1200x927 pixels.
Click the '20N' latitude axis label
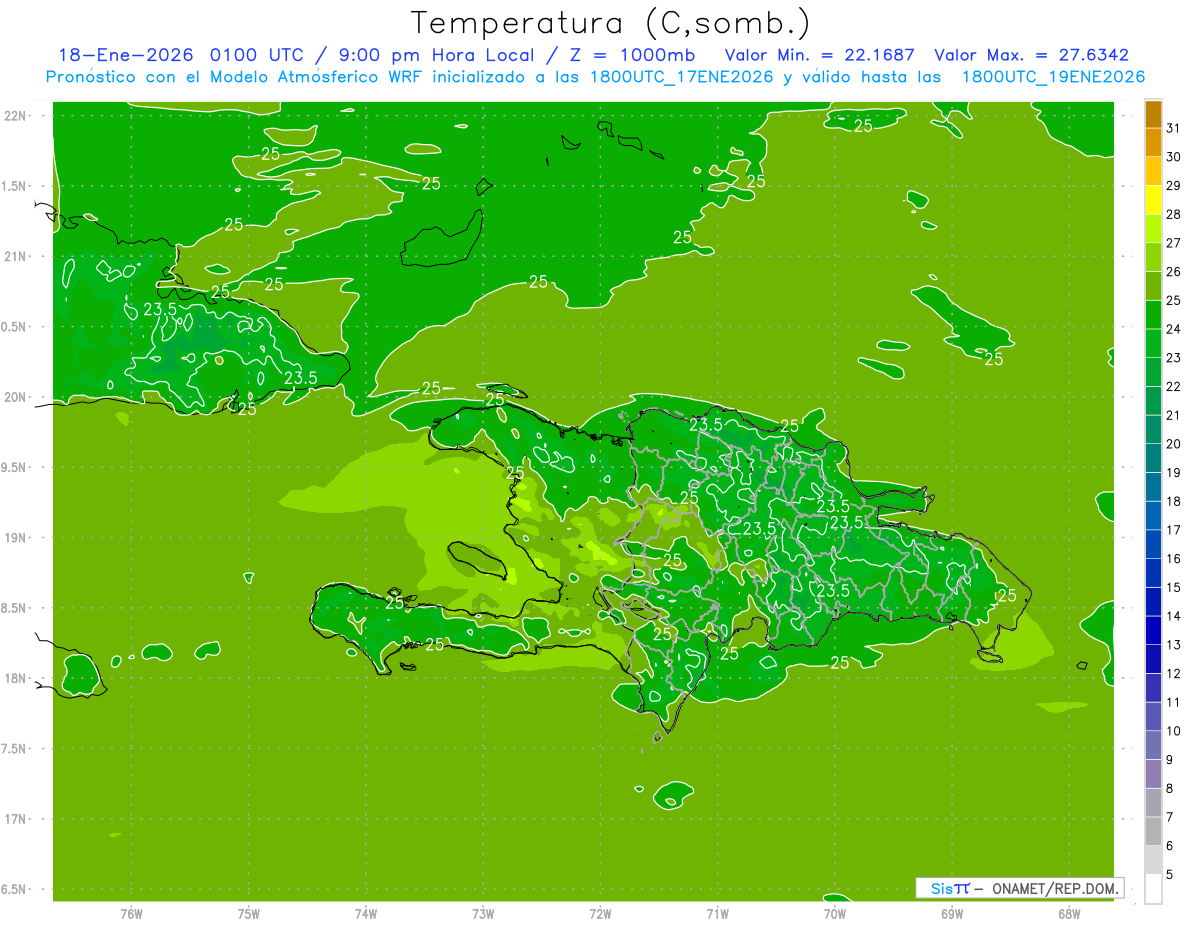click(15, 397)
